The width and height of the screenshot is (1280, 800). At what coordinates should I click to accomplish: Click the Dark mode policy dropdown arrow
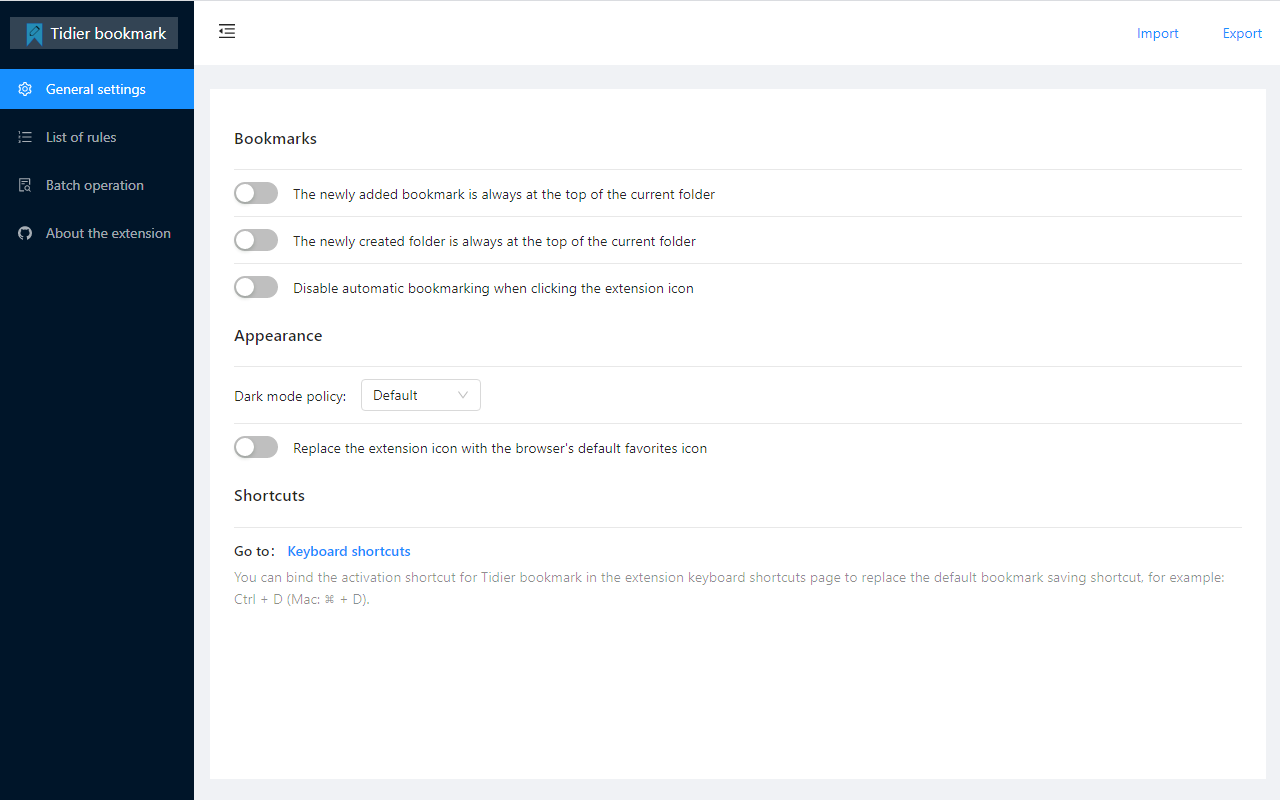[x=463, y=395]
